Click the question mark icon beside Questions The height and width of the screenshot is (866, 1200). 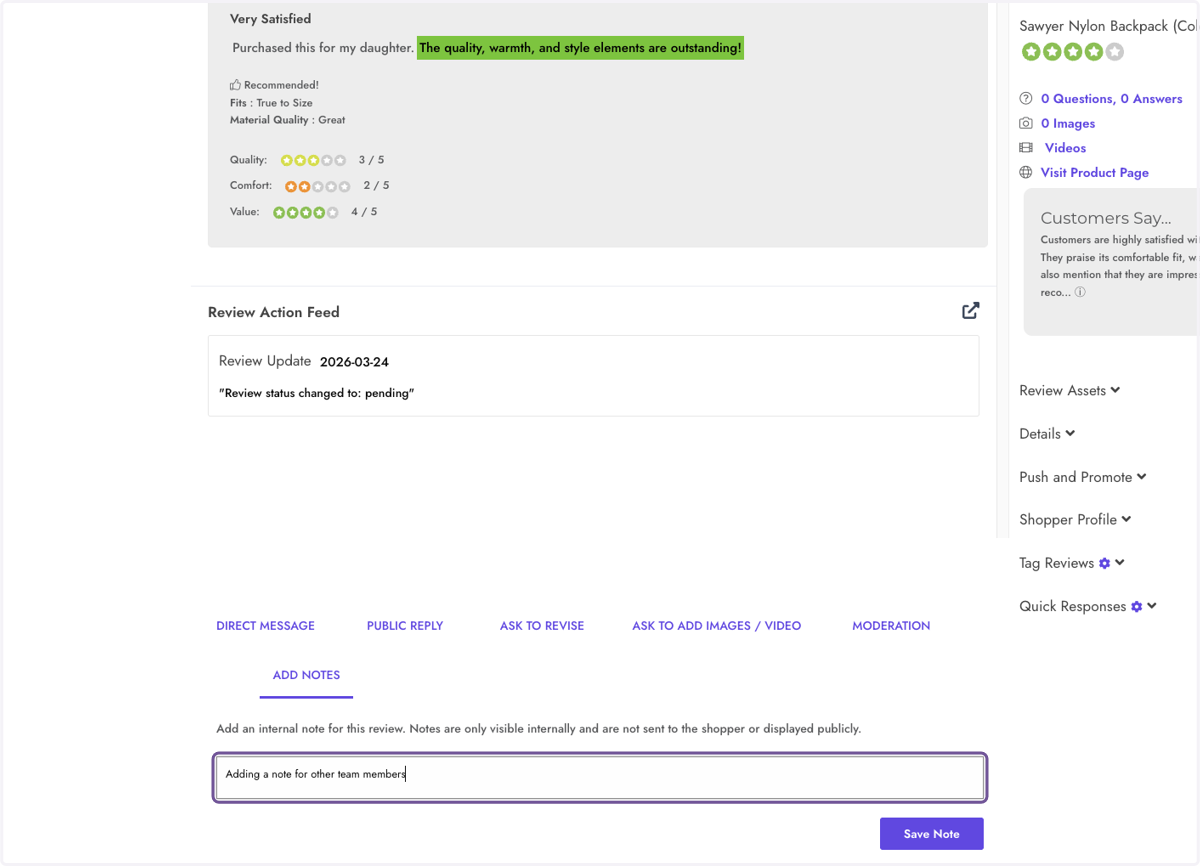click(x=1026, y=99)
